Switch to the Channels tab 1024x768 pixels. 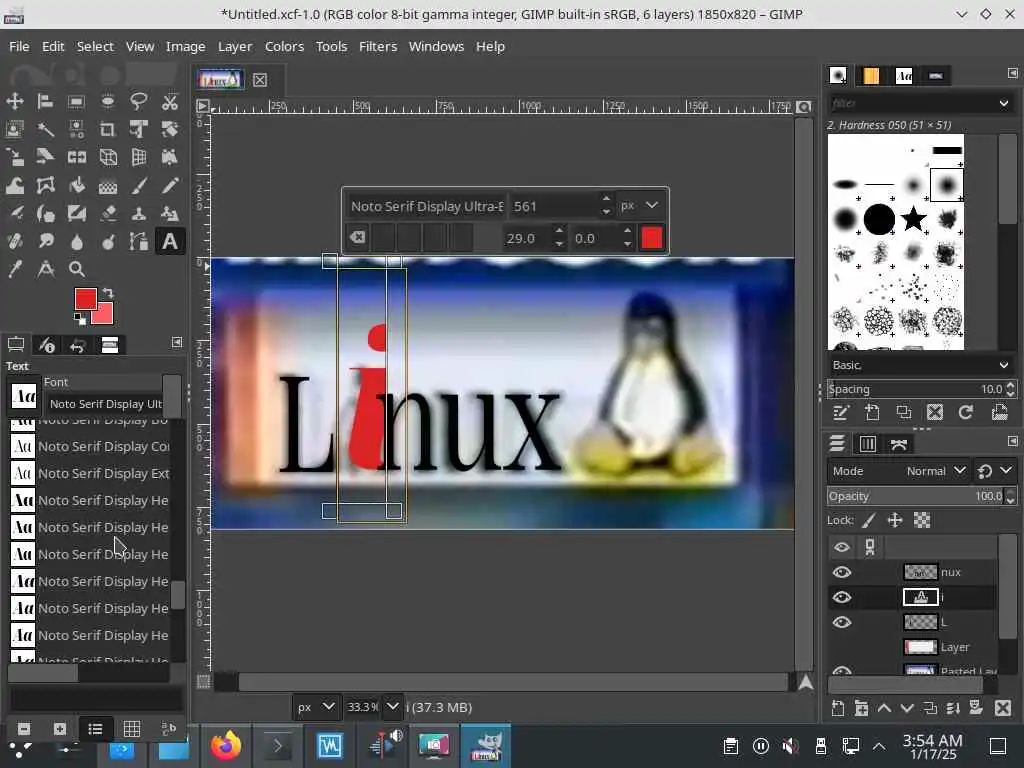868,444
